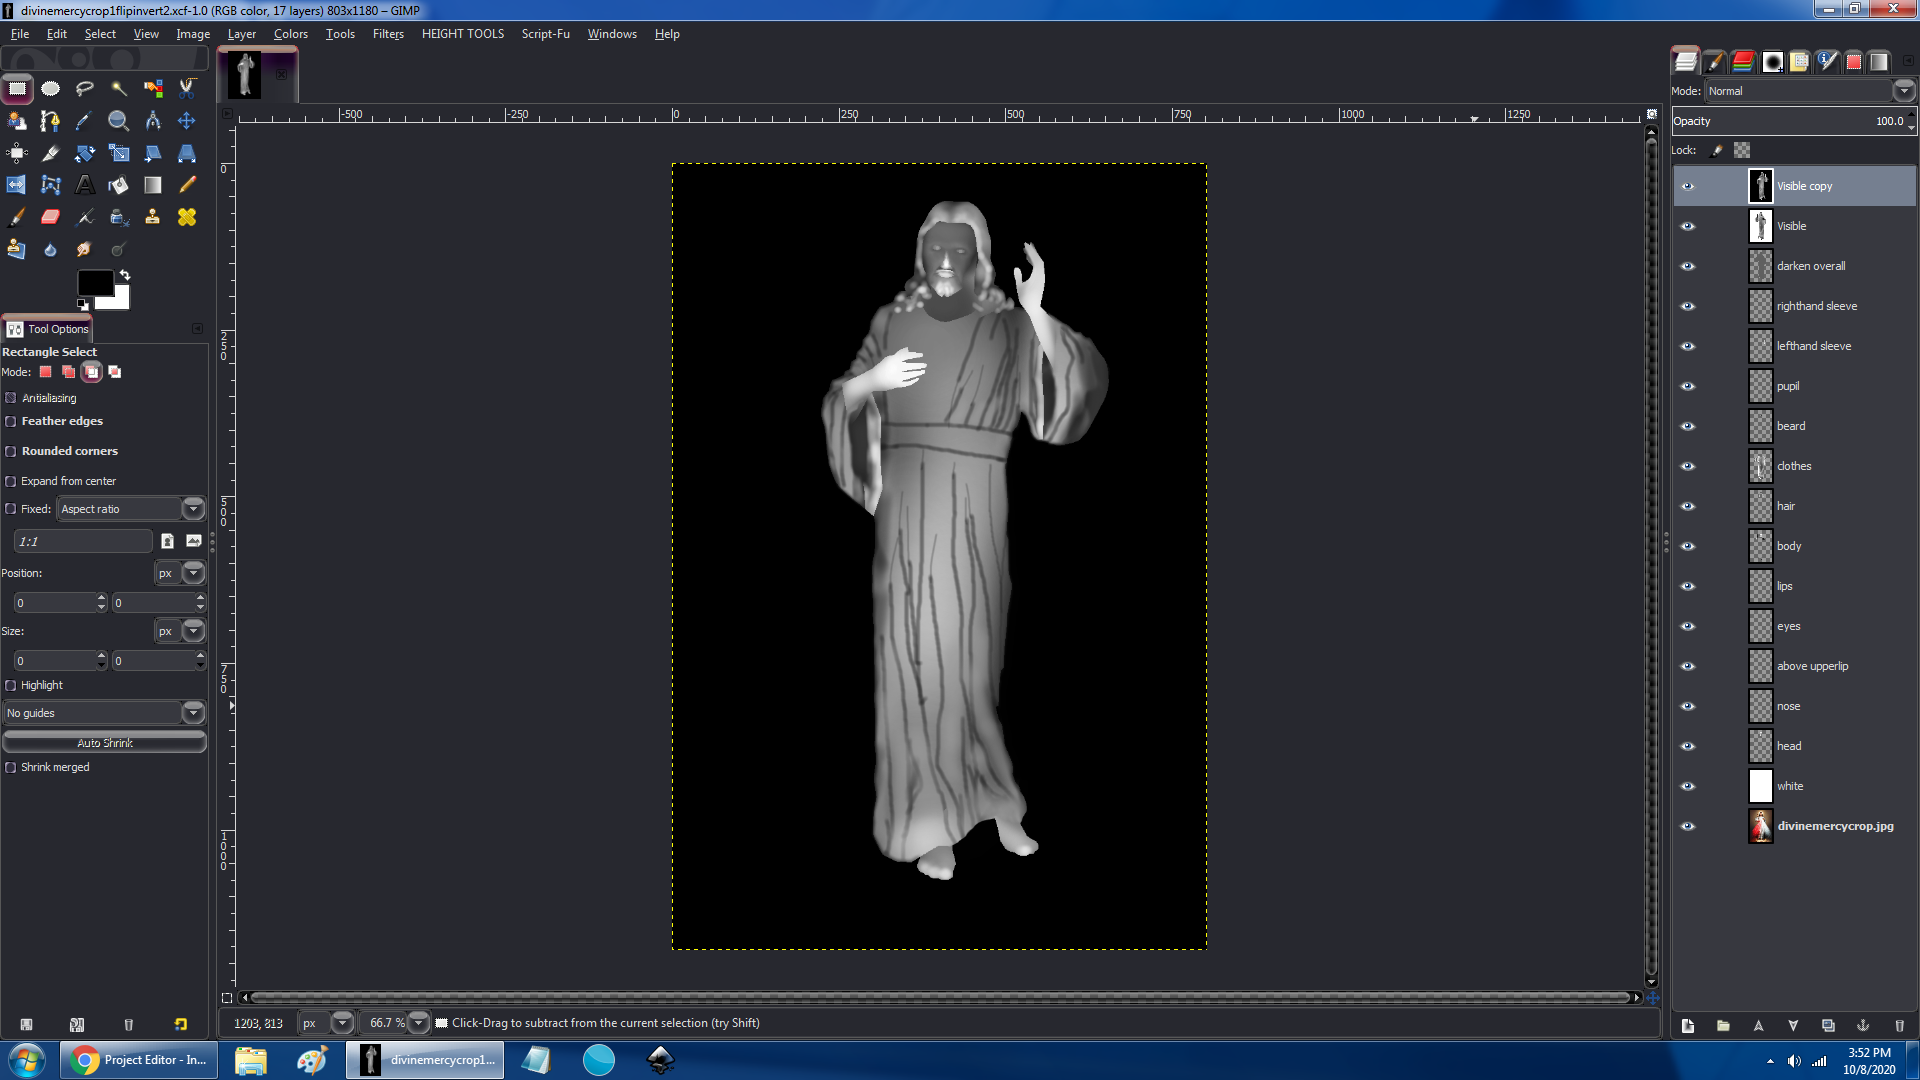Select the Scissors Select tool
The width and height of the screenshot is (1920, 1080).
point(187,88)
